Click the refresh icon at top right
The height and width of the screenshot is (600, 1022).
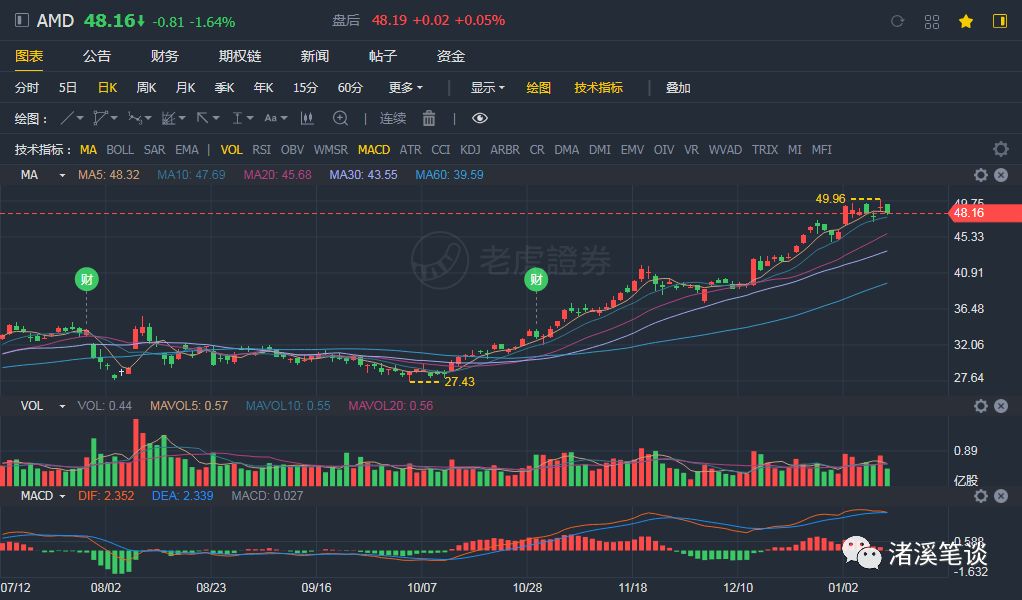point(898,21)
